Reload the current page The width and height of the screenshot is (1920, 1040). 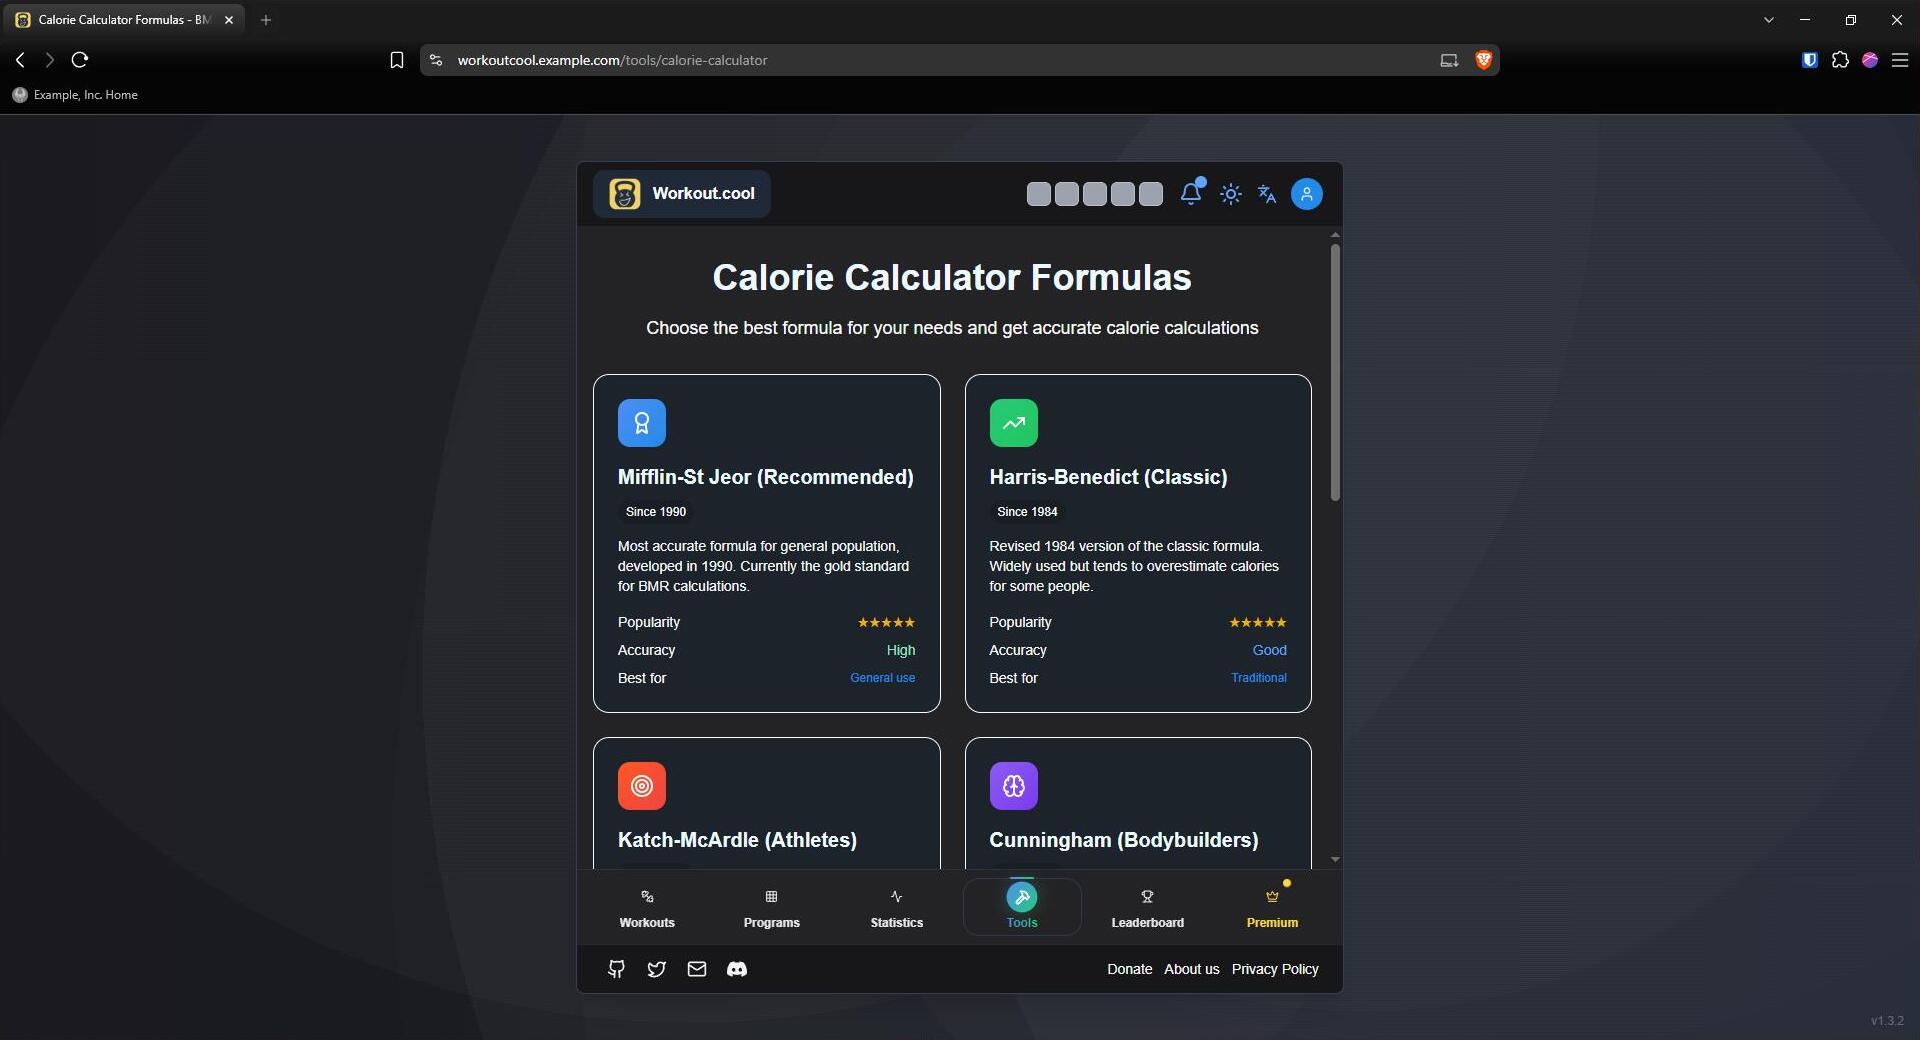coord(80,60)
